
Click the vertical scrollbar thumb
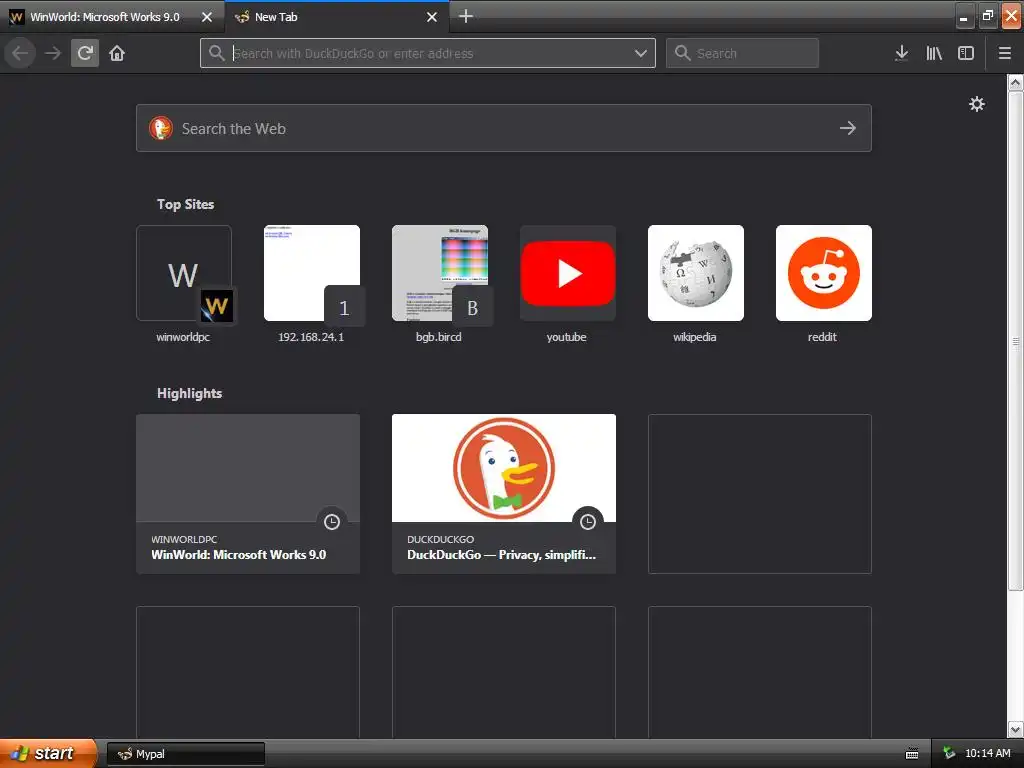pyautogui.click(x=1016, y=341)
